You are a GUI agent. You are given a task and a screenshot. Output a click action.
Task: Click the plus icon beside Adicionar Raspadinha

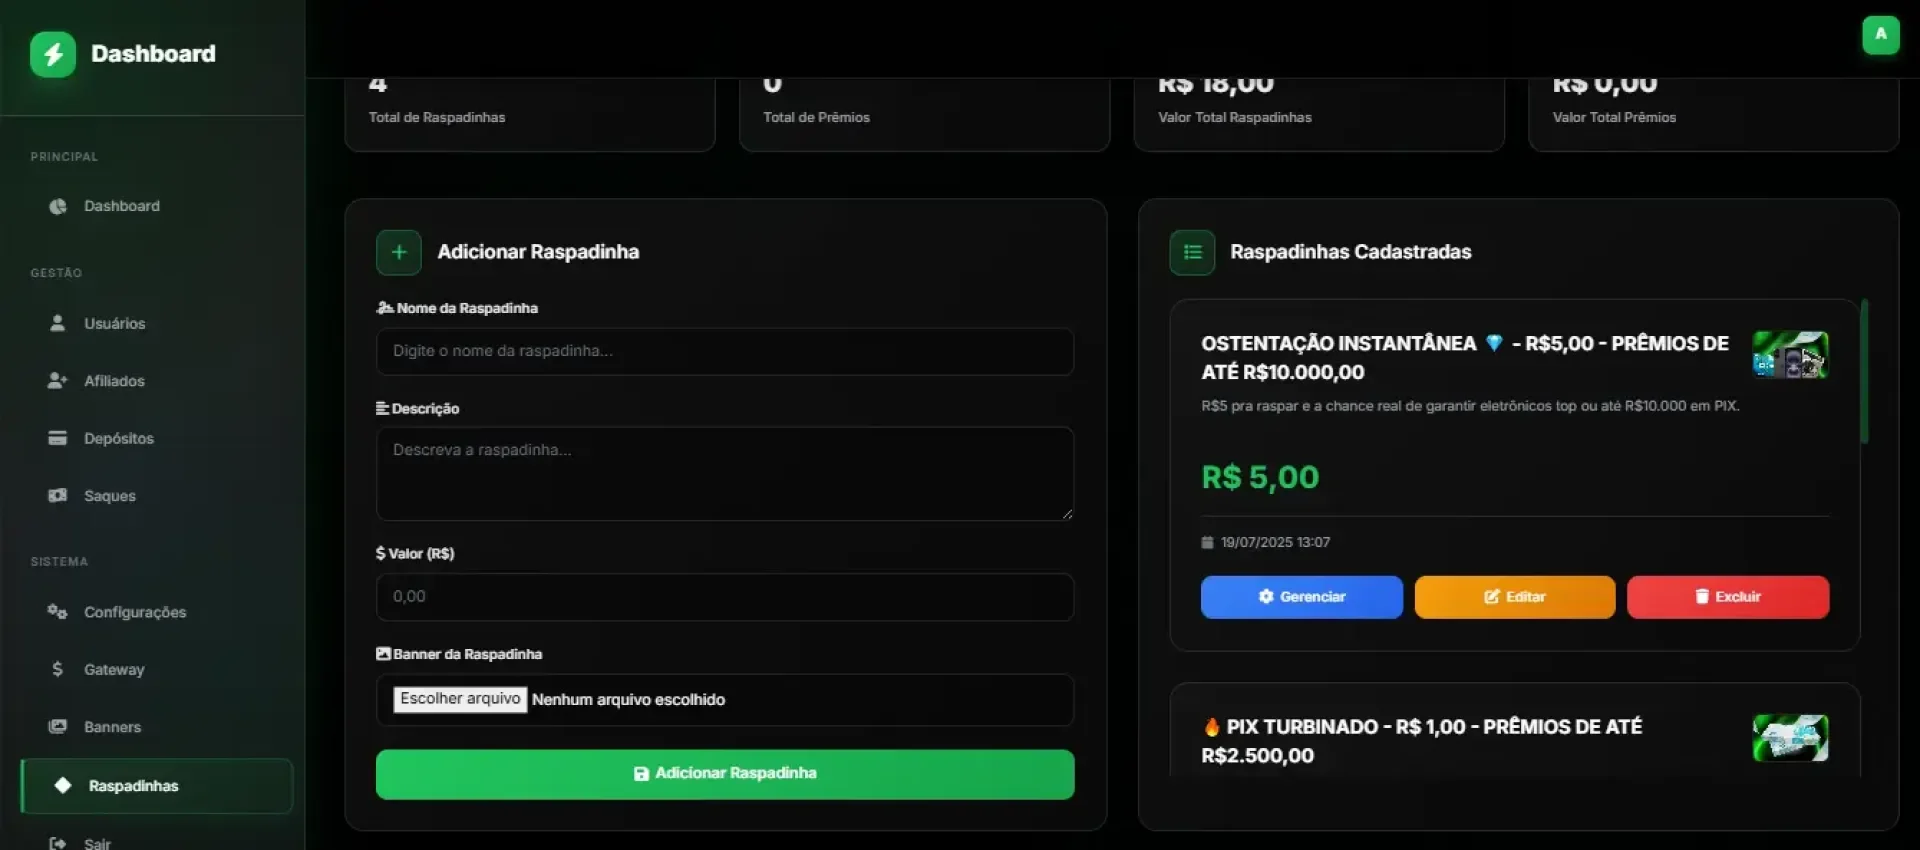point(398,252)
